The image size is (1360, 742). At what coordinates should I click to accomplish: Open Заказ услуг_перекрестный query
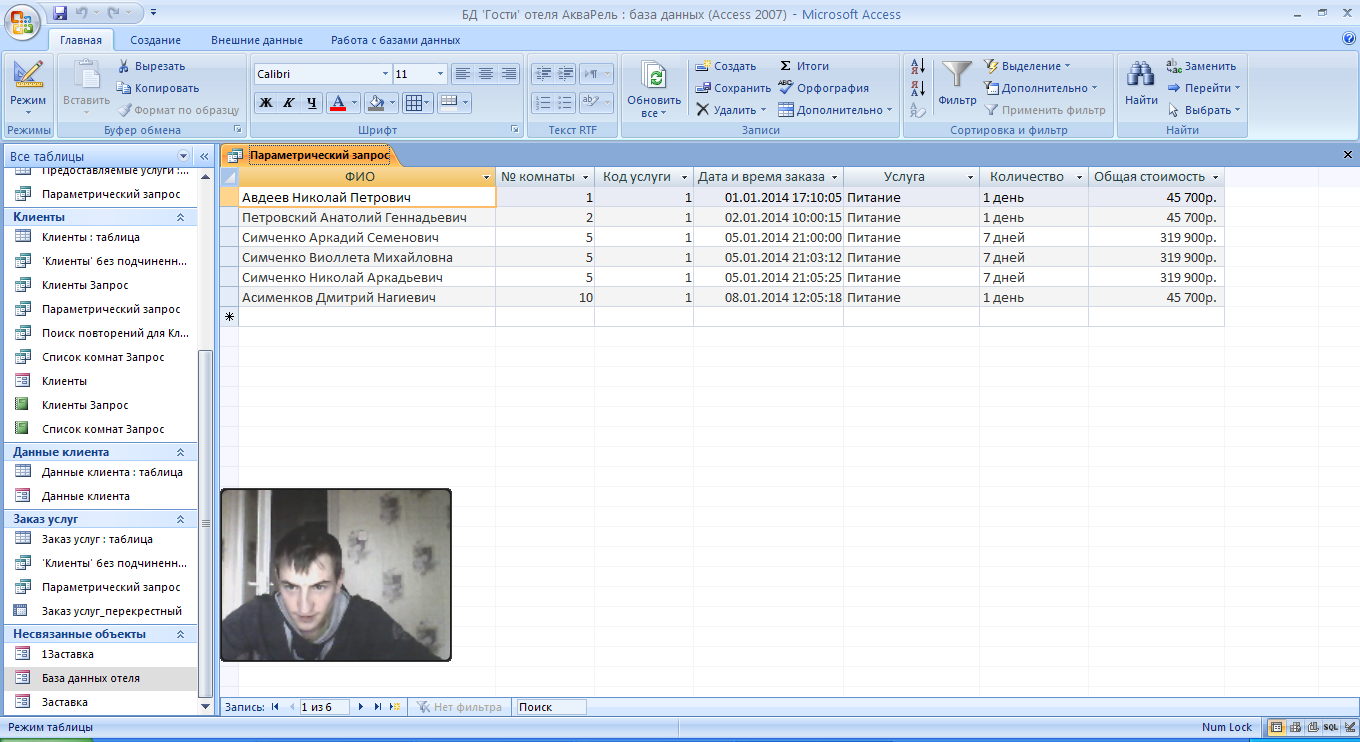pyautogui.click(x=100, y=611)
